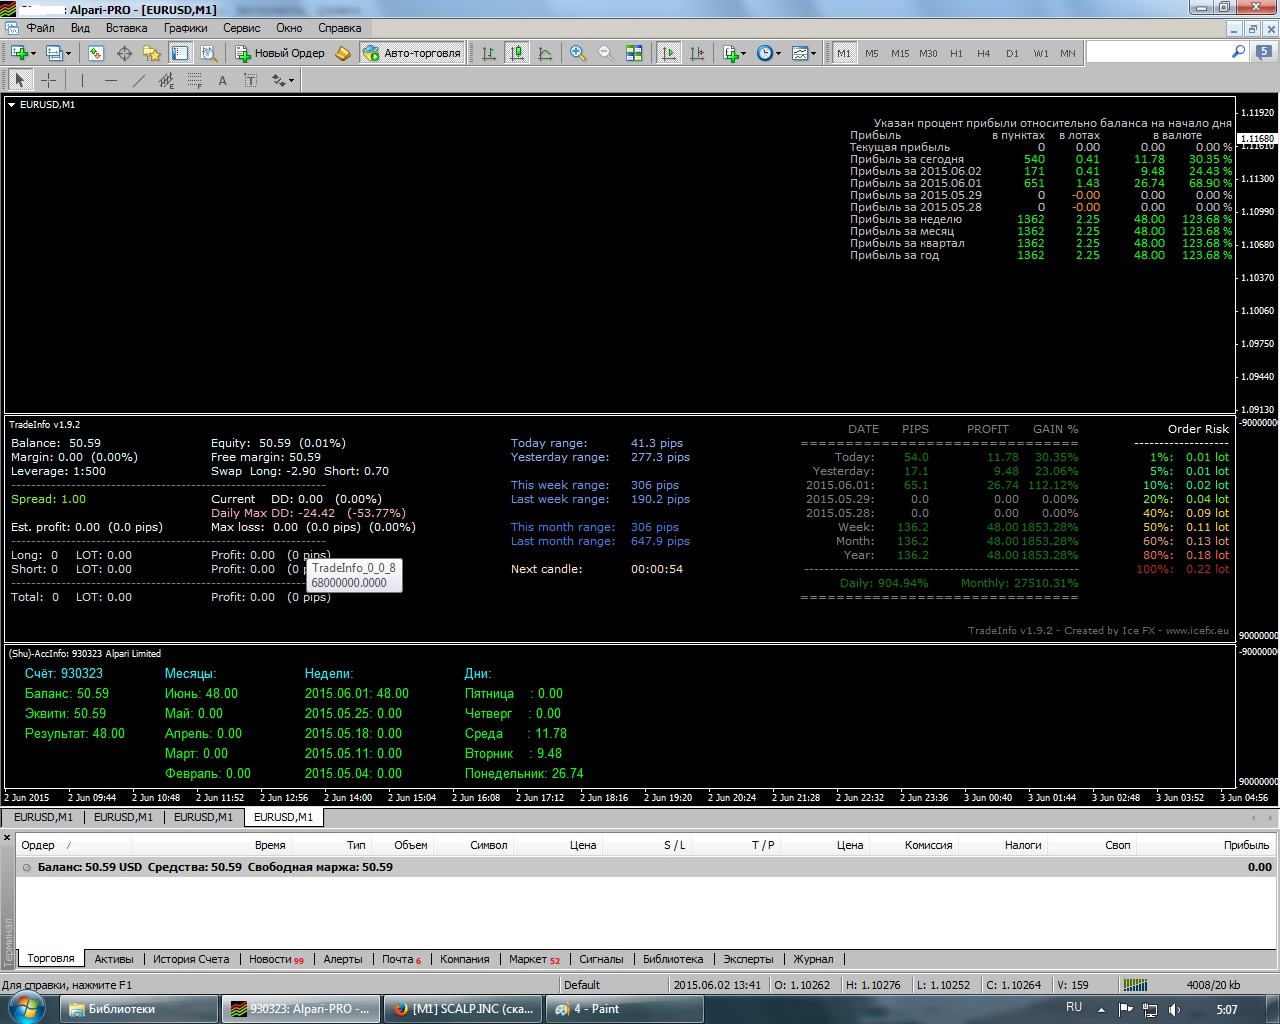The image size is (1280, 1024).
Task: Click connection status 4008/20 kb
Action: click(1213, 985)
